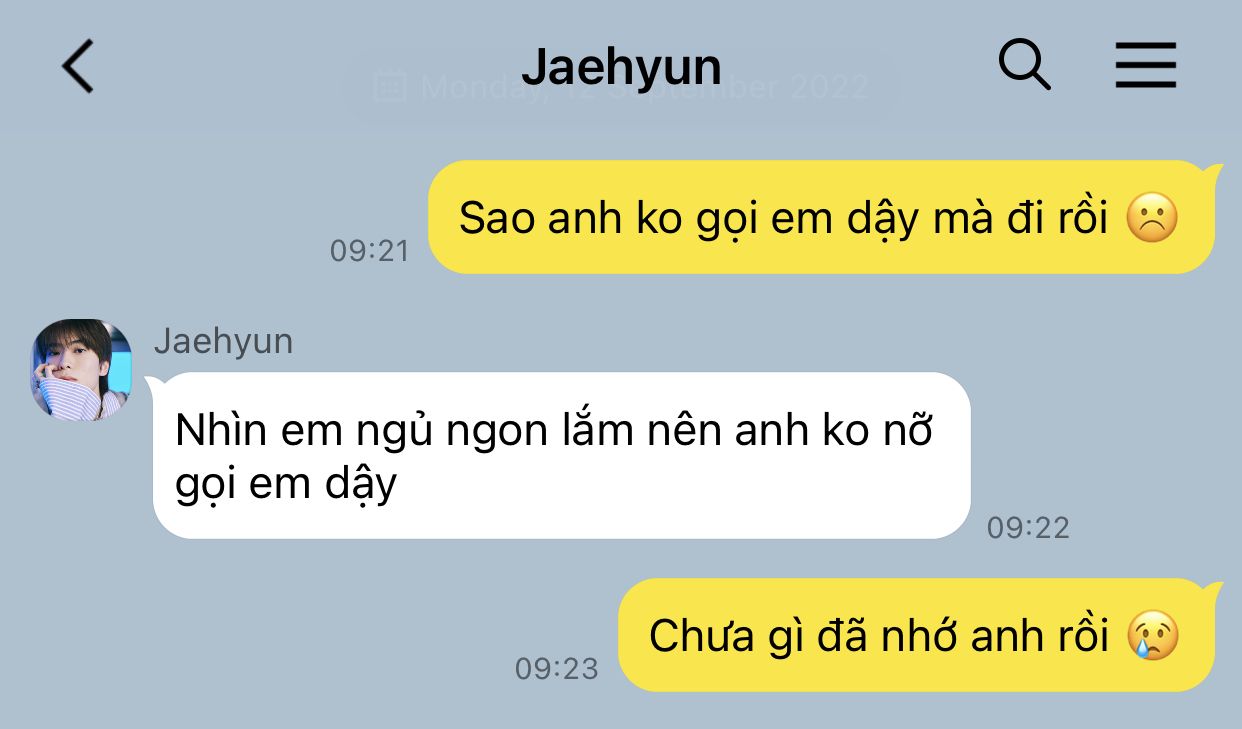Tap the chat title Jaehyun at top
The height and width of the screenshot is (729, 1242).
pos(621,67)
